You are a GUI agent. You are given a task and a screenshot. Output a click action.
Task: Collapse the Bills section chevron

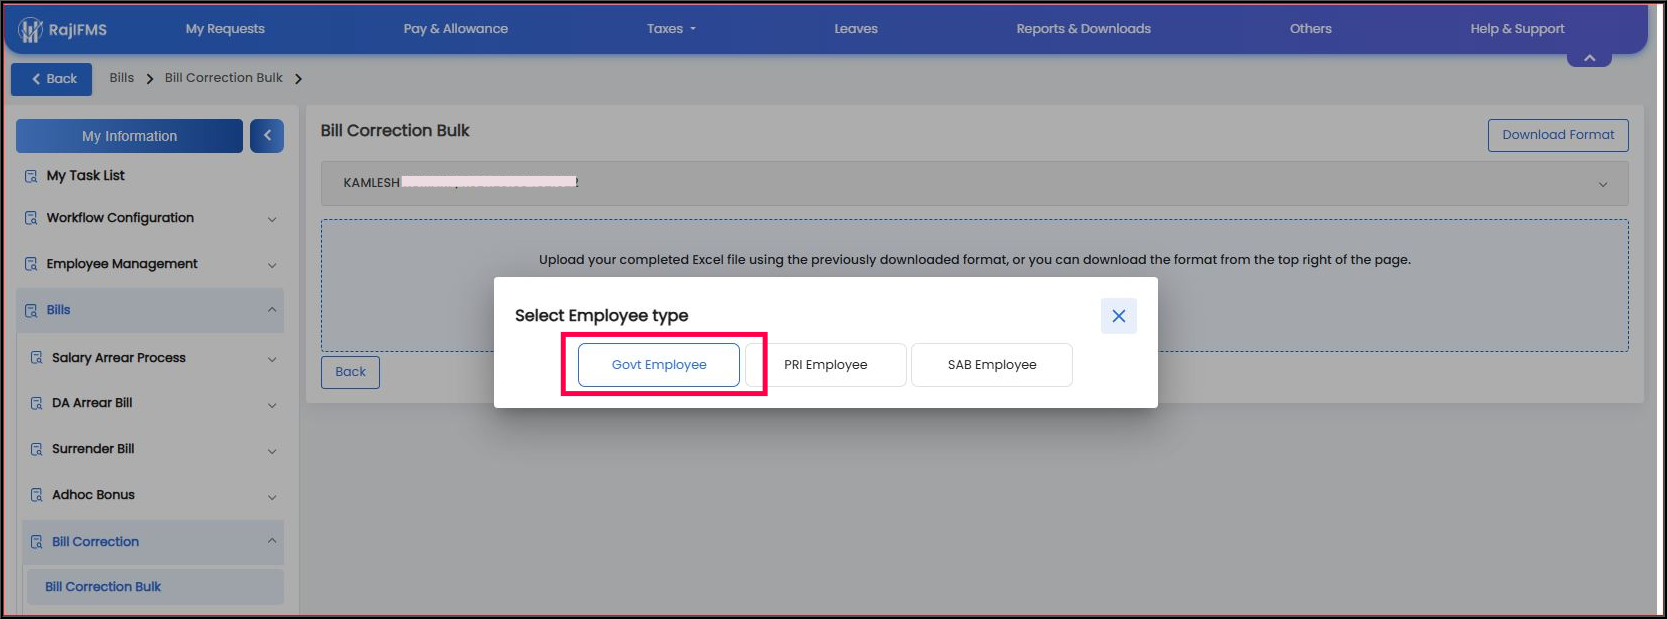pos(272,310)
